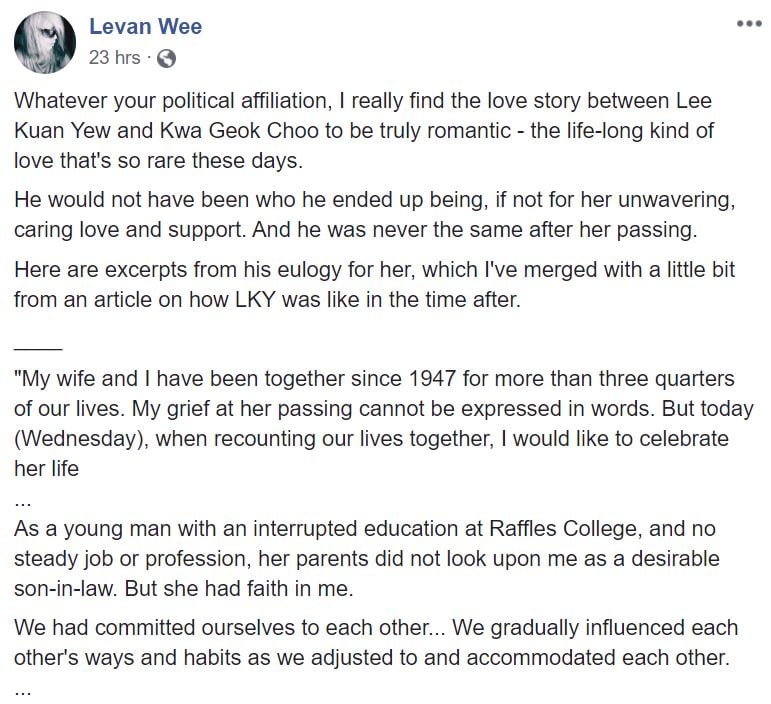771x704 pixels.
Task: Click the short horizontal divider line
Action: (x=39, y=347)
